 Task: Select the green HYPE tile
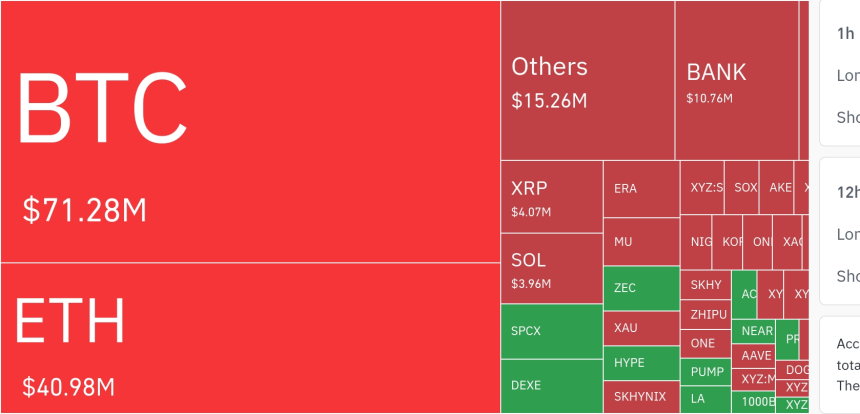pyautogui.click(x=641, y=363)
